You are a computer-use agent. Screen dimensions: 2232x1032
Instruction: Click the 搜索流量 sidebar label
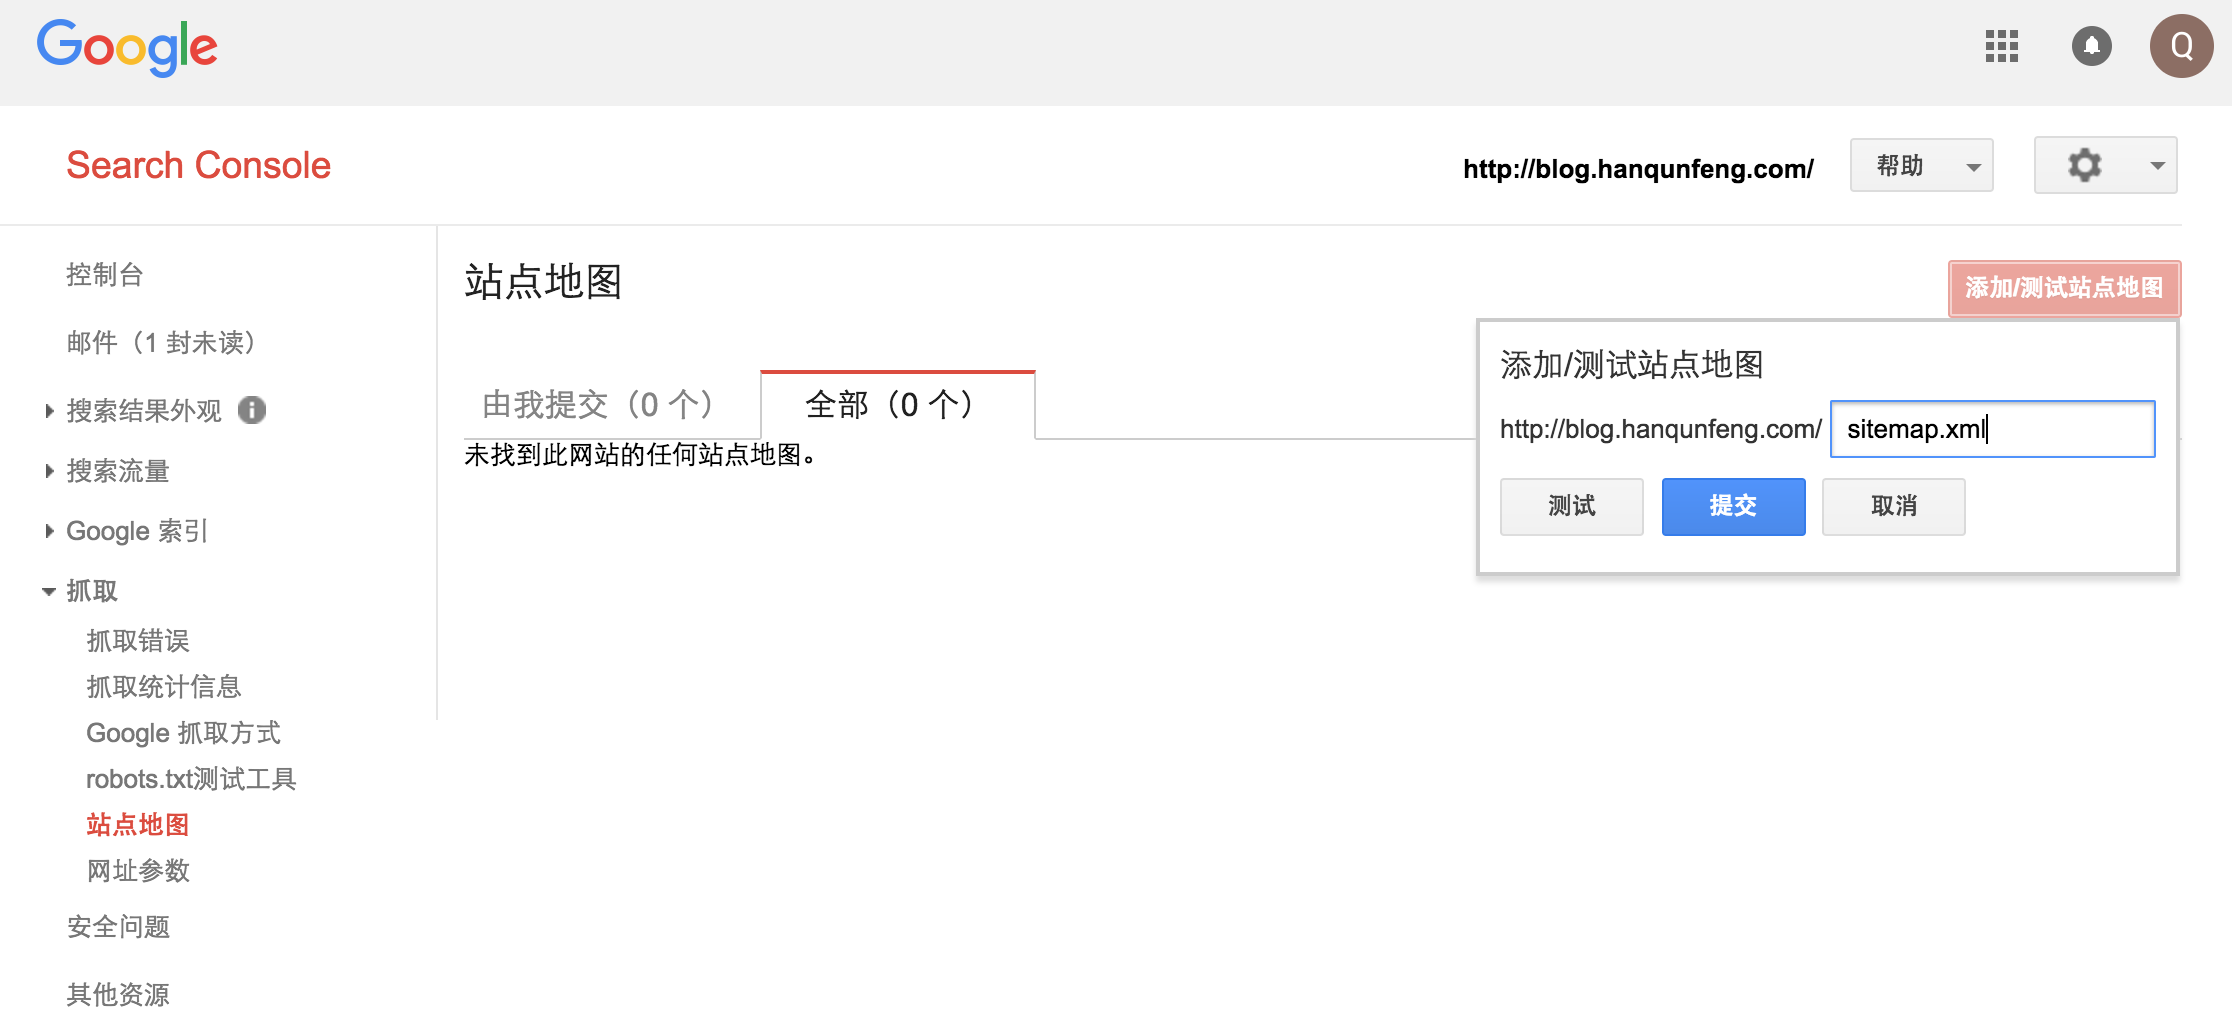118,471
